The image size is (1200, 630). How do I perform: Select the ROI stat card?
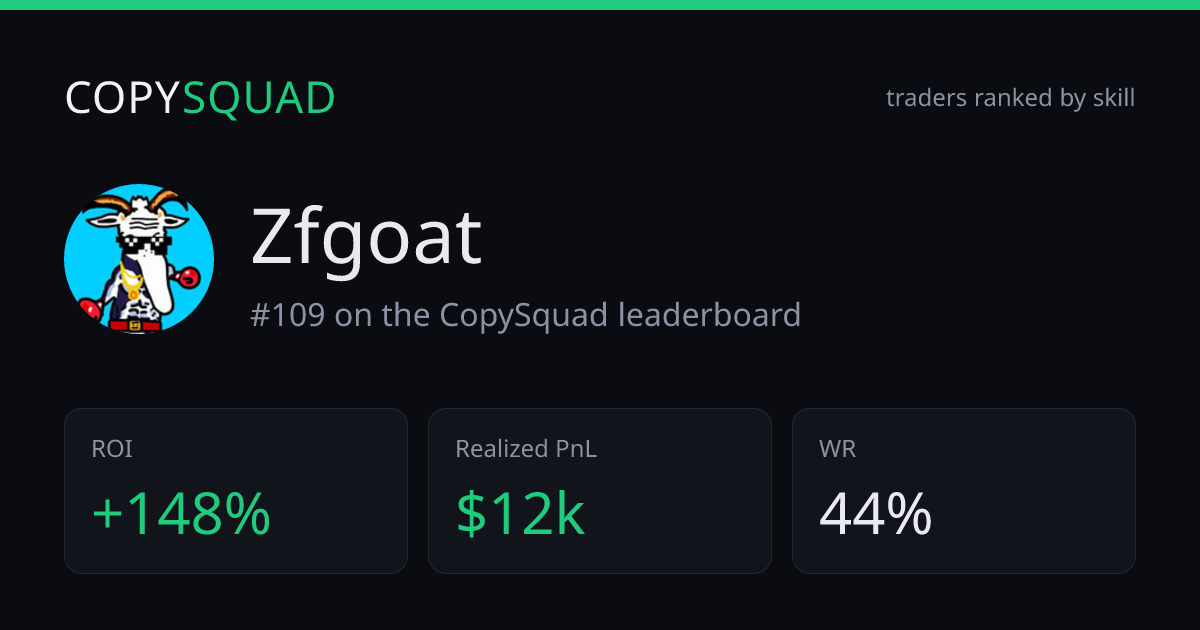pos(236,491)
